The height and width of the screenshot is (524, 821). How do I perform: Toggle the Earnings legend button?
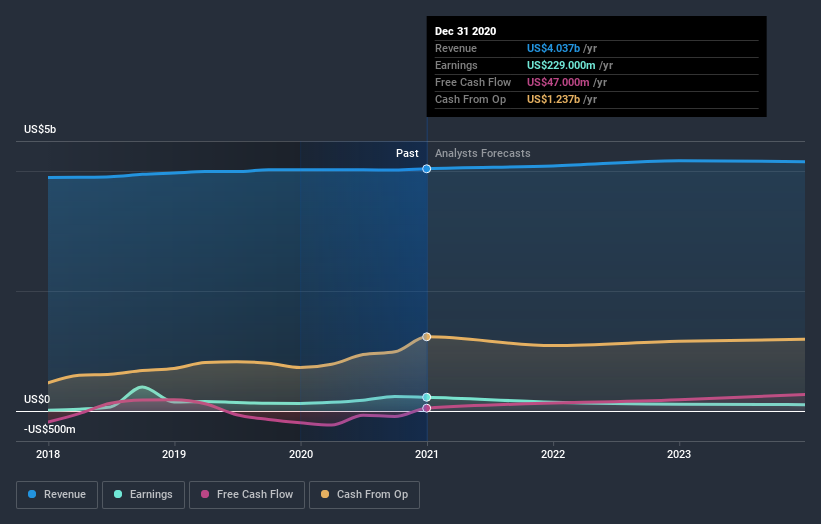click(143, 495)
